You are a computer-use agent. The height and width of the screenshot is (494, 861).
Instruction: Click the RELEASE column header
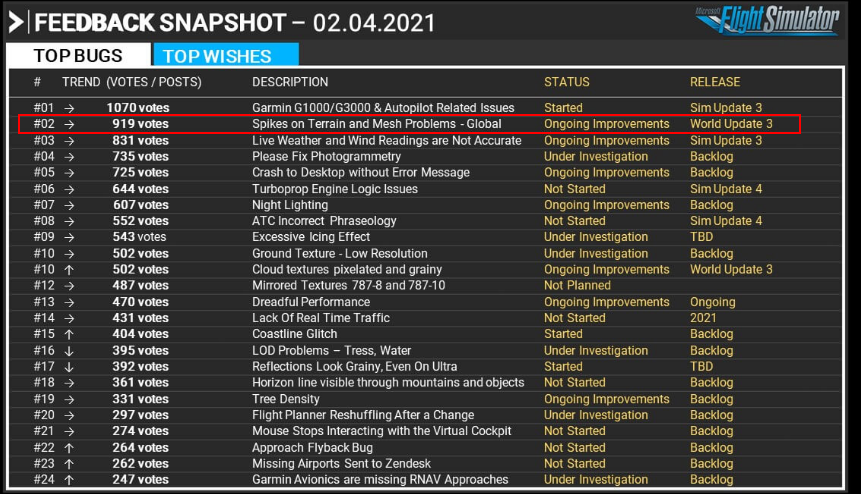coord(715,82)
